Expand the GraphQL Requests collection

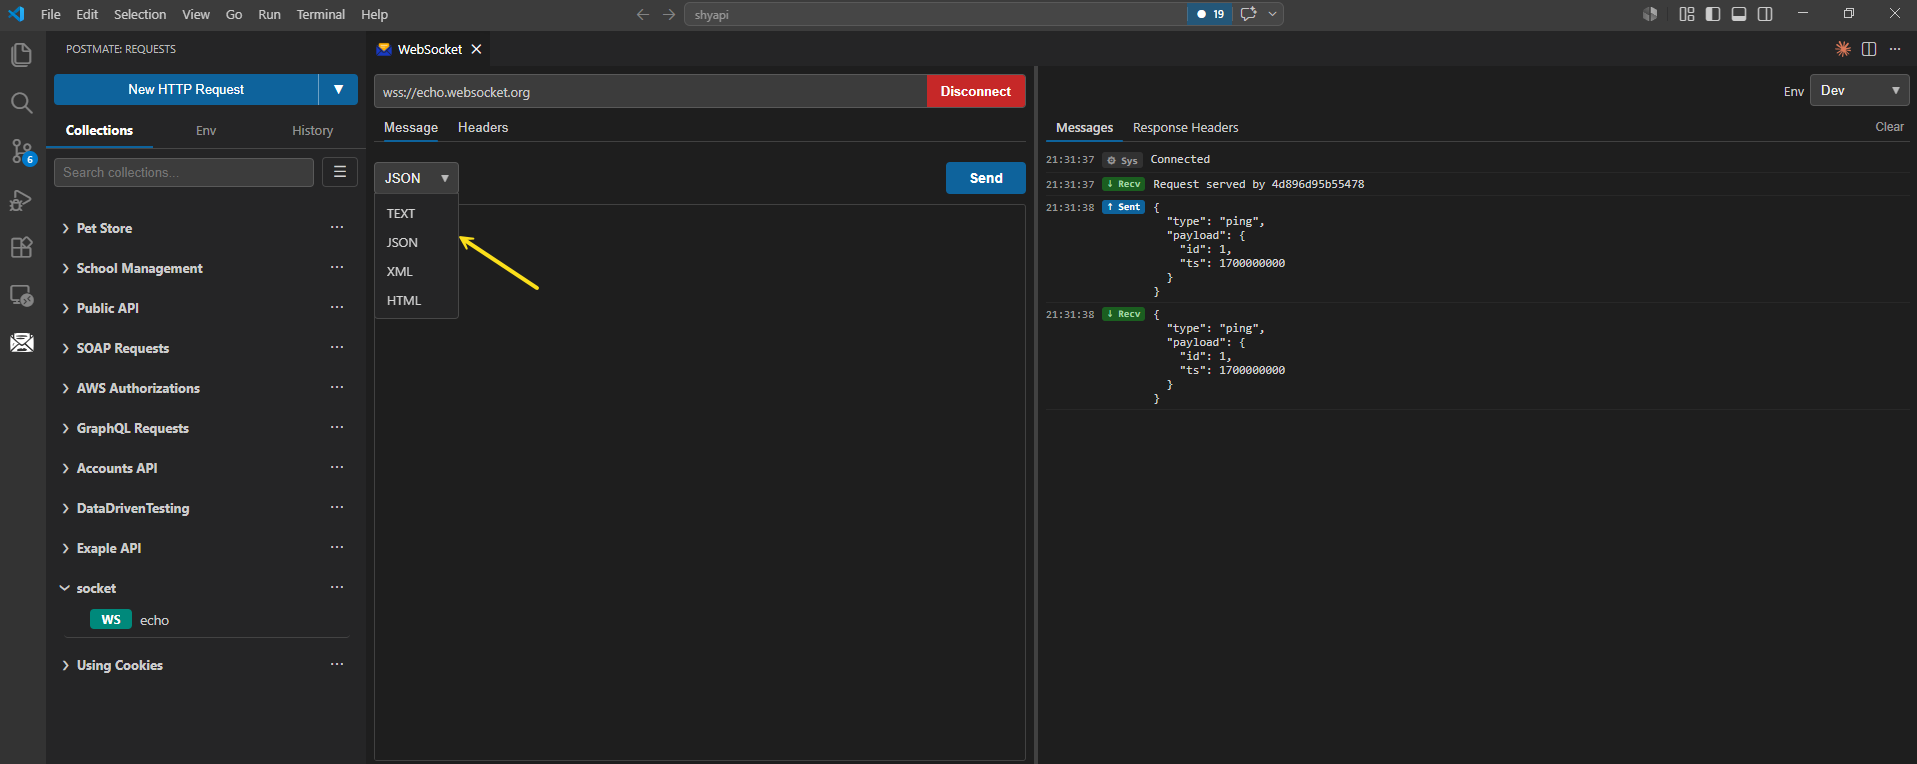[66, 428]
